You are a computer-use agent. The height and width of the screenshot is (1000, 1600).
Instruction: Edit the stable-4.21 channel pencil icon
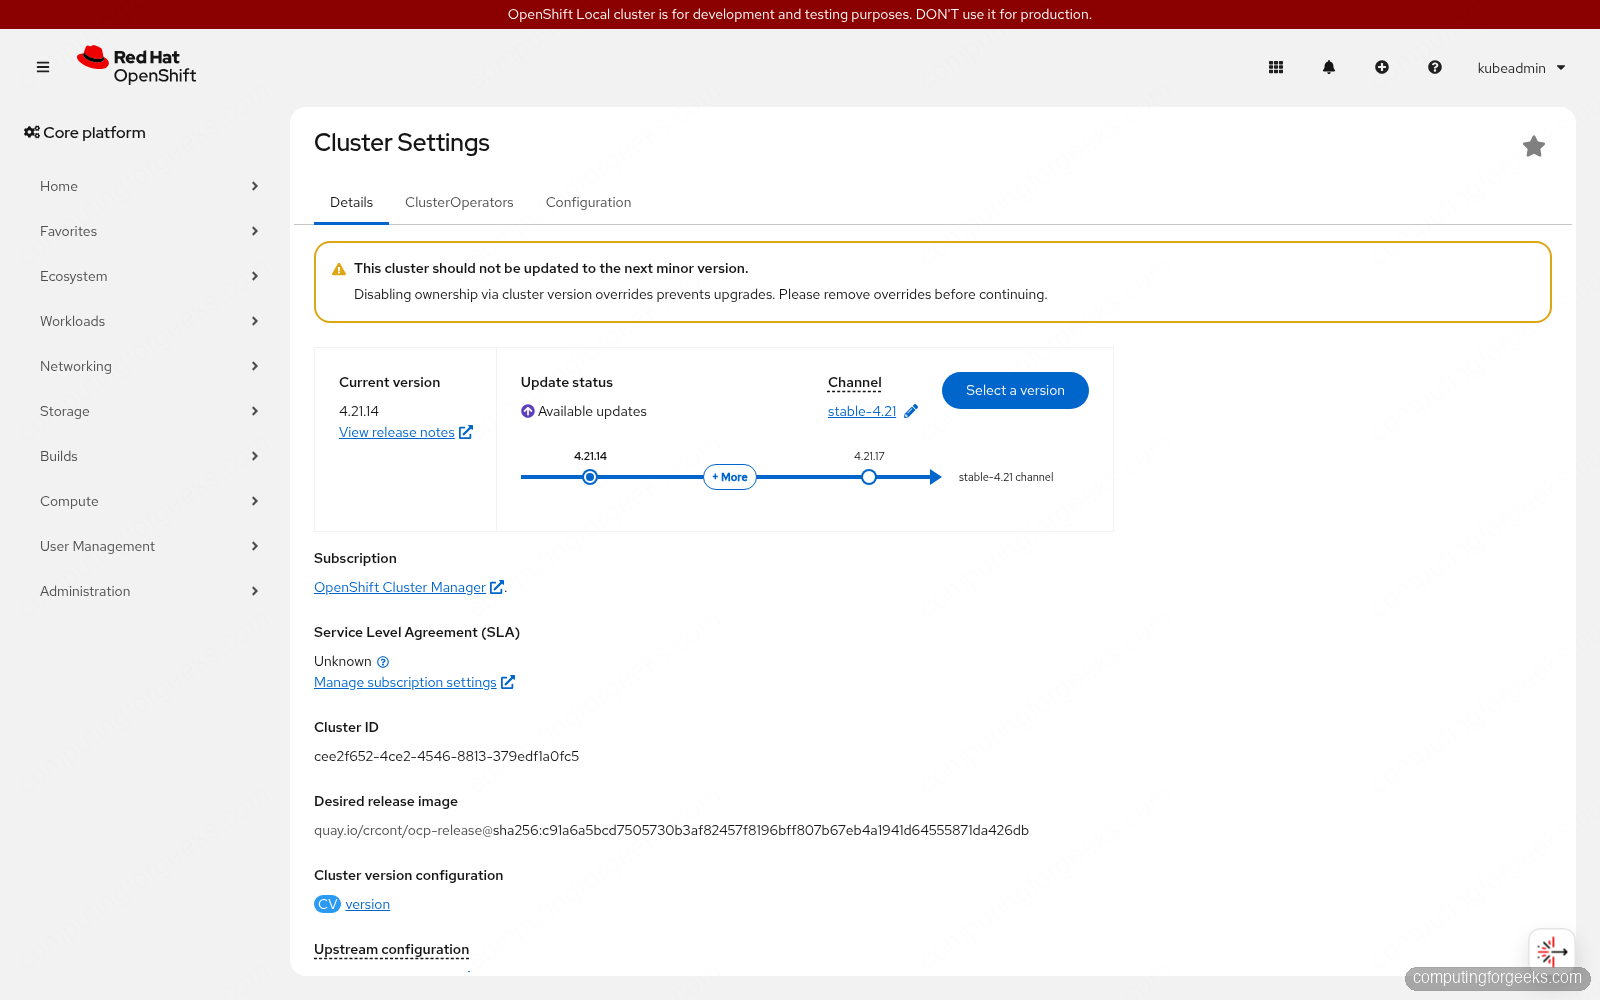coord(911,411)
